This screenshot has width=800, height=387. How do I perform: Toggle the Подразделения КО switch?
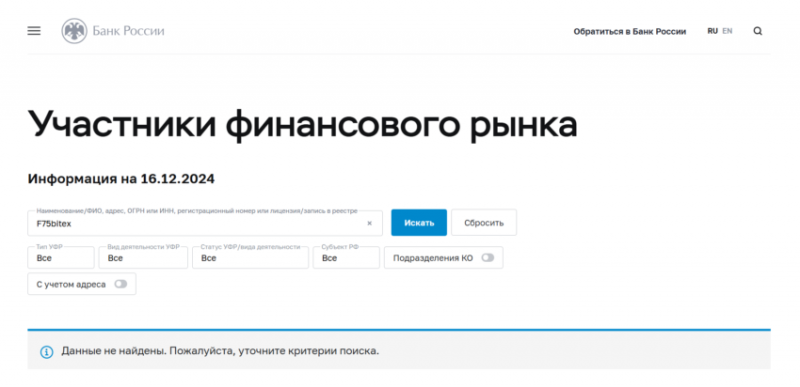pos(488,258)
